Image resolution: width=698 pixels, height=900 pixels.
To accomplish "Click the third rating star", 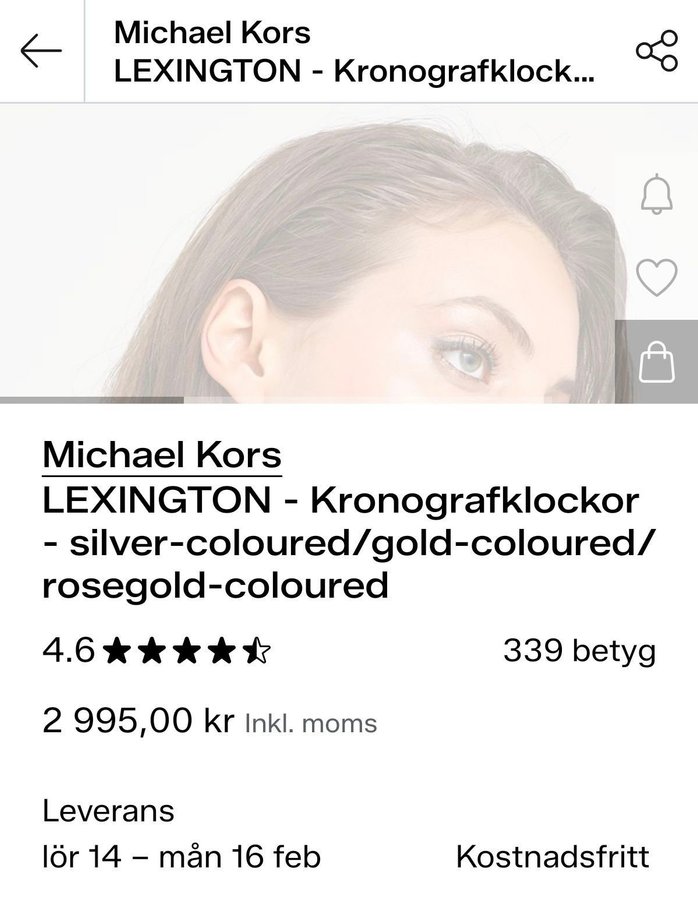I will coord(187,652).
